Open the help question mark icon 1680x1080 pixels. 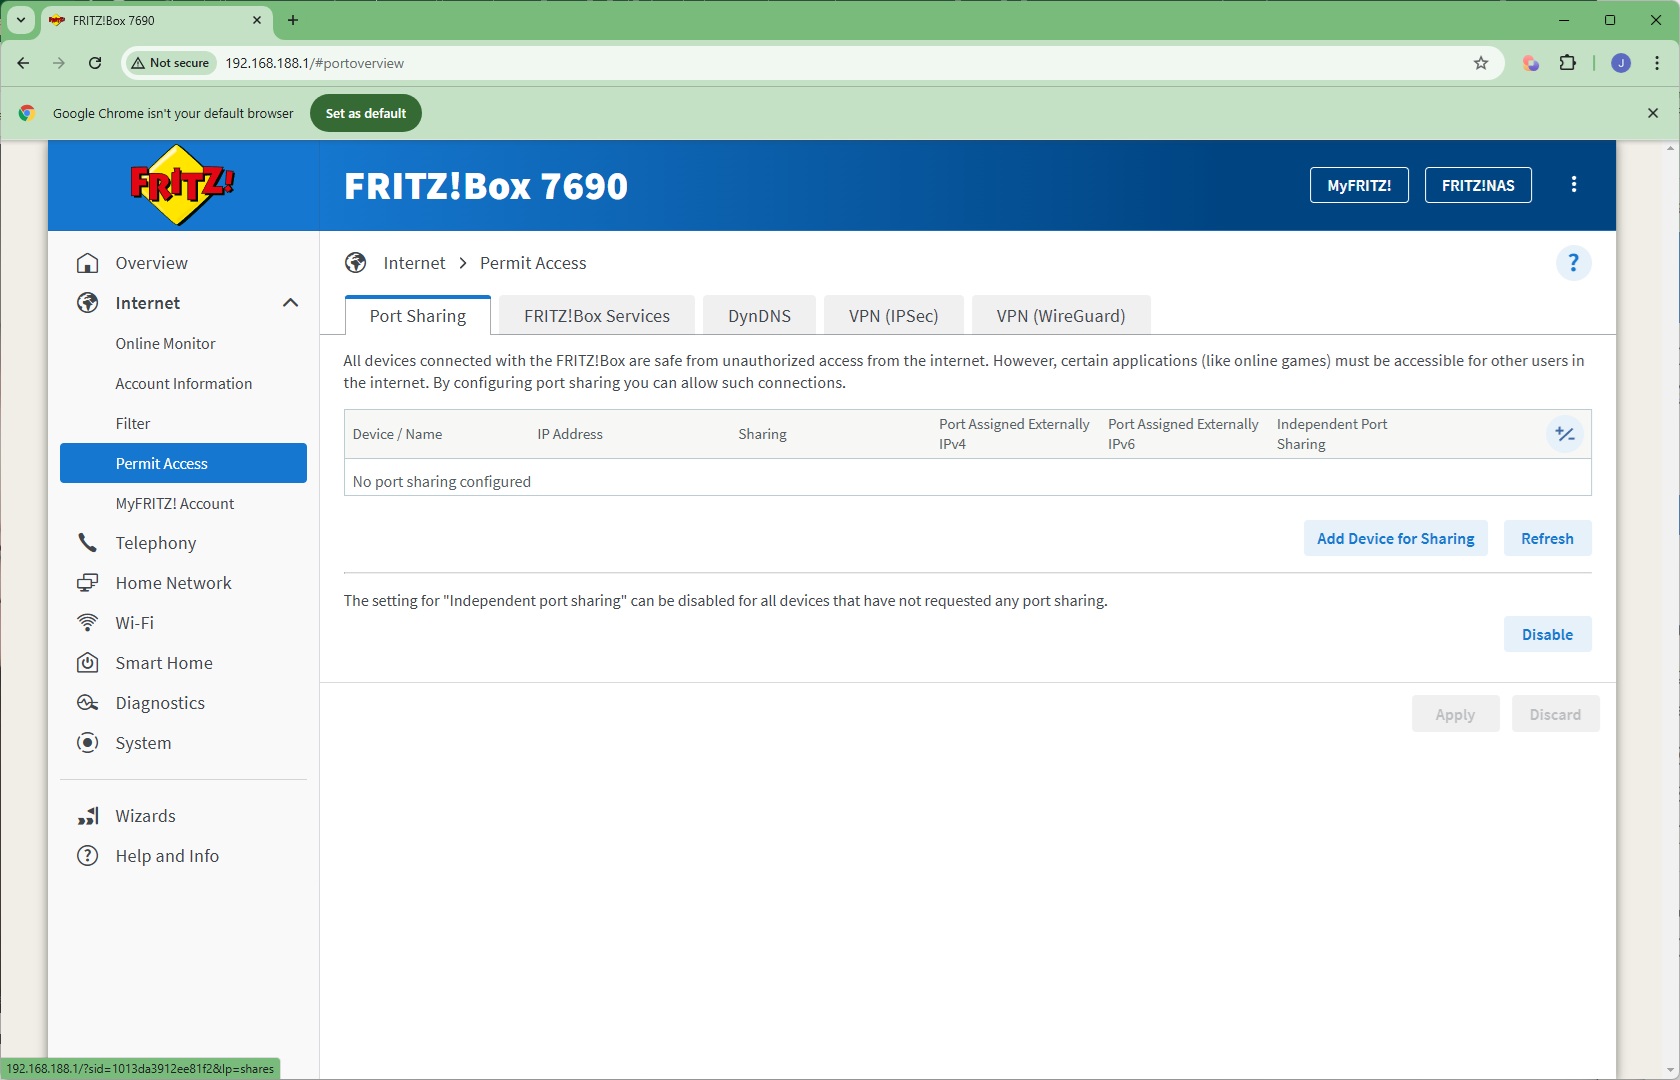pos(1573,263)
